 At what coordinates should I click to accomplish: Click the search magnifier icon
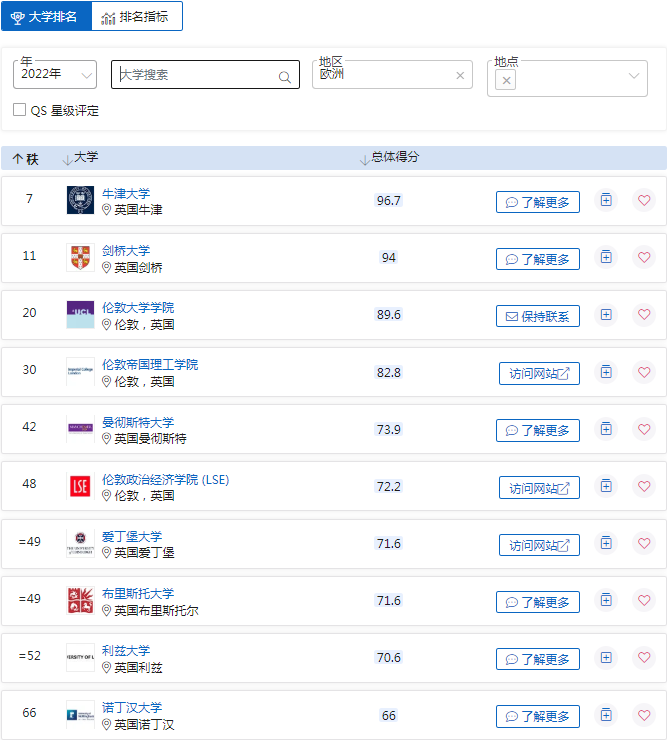point(285,76)
